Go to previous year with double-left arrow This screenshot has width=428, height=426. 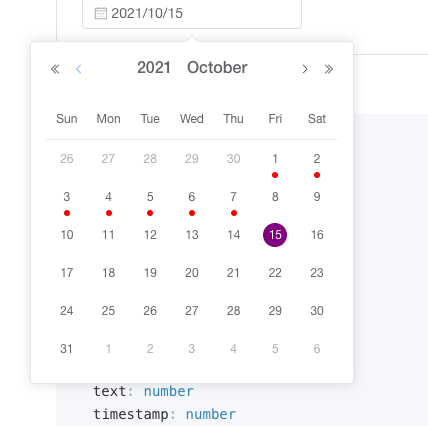(55, 69)
